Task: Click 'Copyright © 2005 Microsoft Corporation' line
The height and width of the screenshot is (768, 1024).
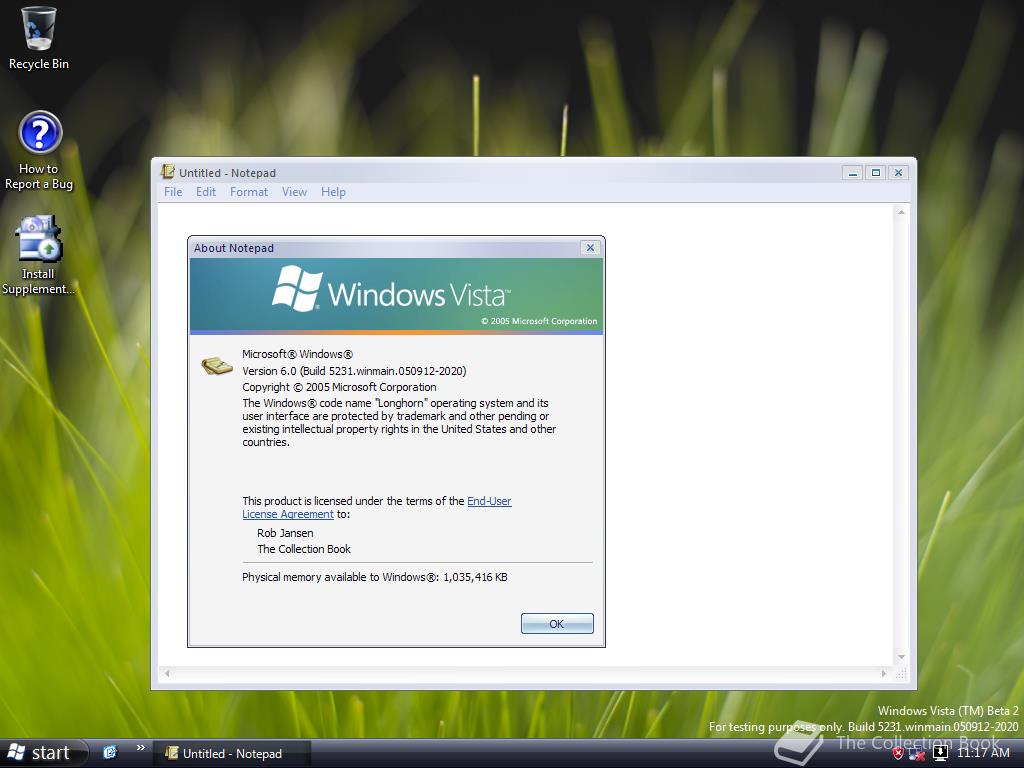Action: pos(339,387)
